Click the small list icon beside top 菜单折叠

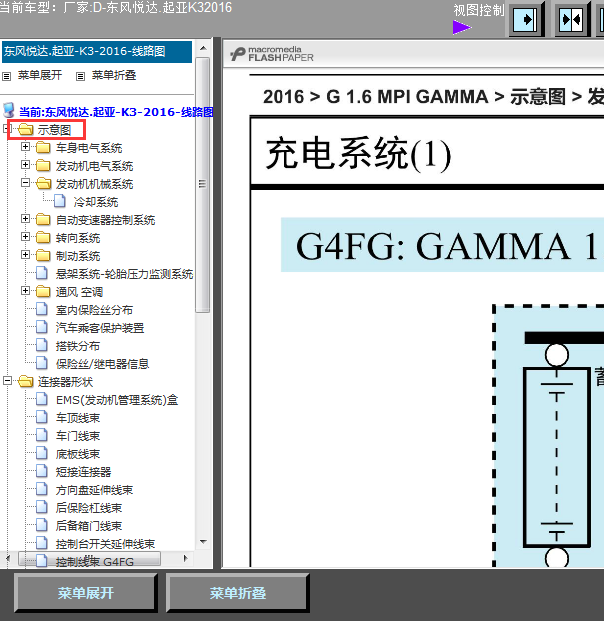(81, 76)
